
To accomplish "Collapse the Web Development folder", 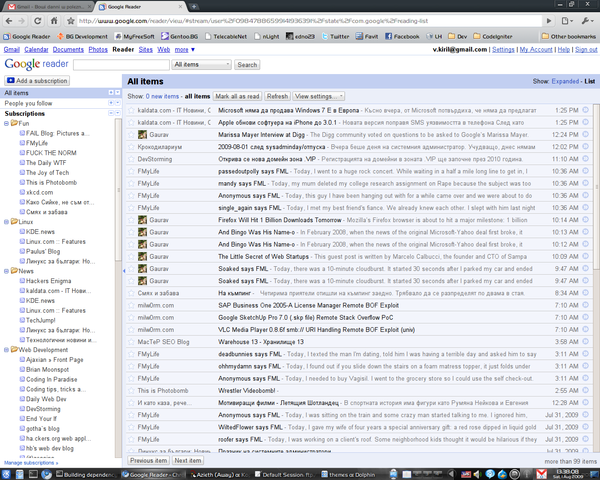I will pos(6,349).
